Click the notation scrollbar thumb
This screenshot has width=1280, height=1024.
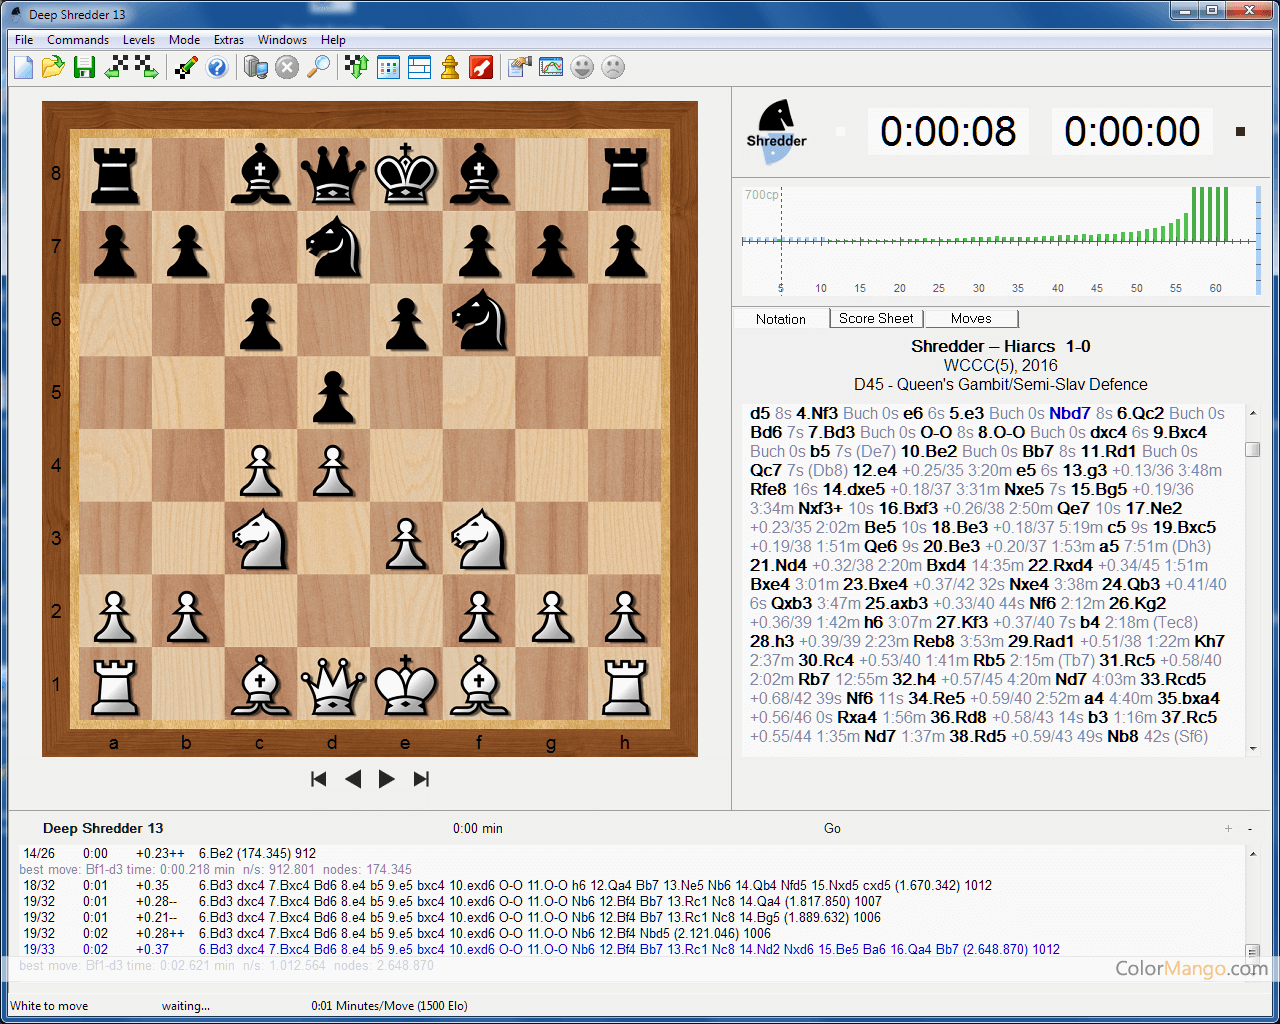click(x=1252, y=449)
